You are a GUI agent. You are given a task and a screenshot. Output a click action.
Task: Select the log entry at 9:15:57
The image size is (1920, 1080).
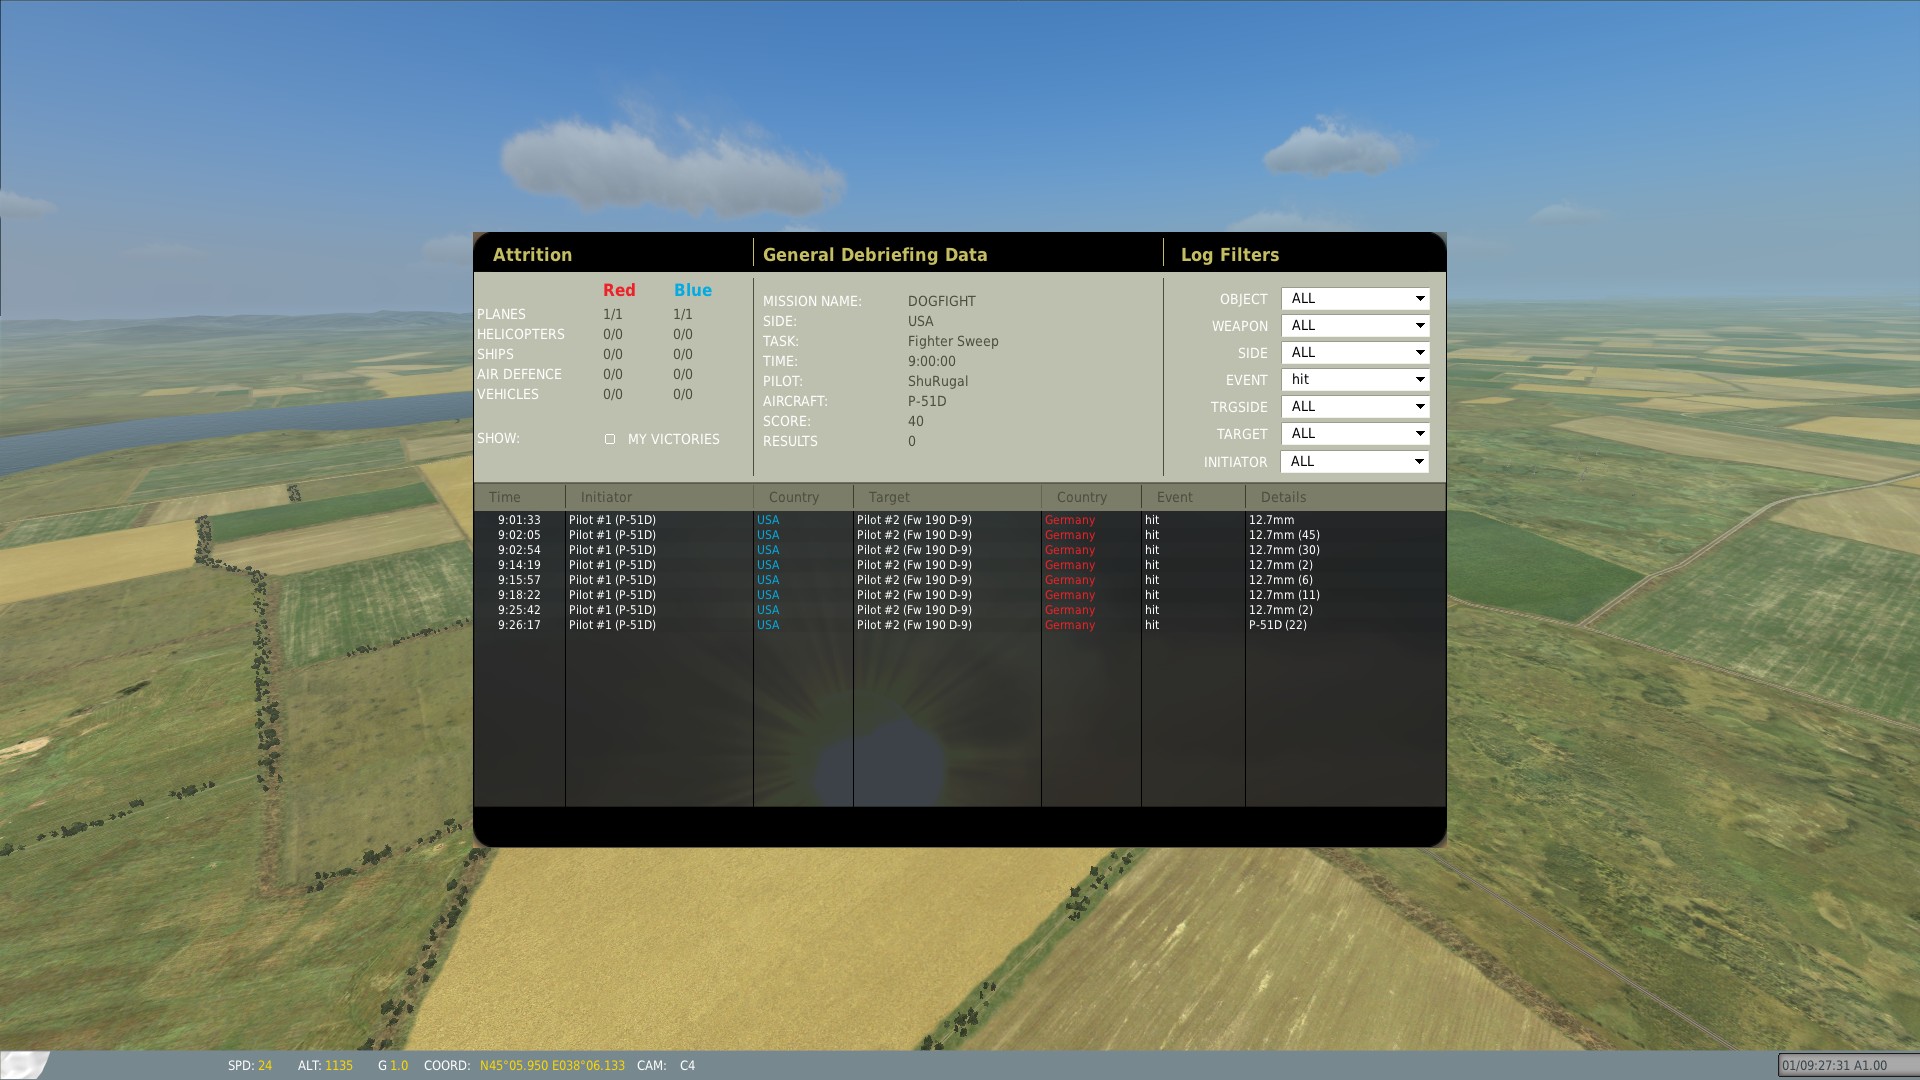[x=960, y=580]
